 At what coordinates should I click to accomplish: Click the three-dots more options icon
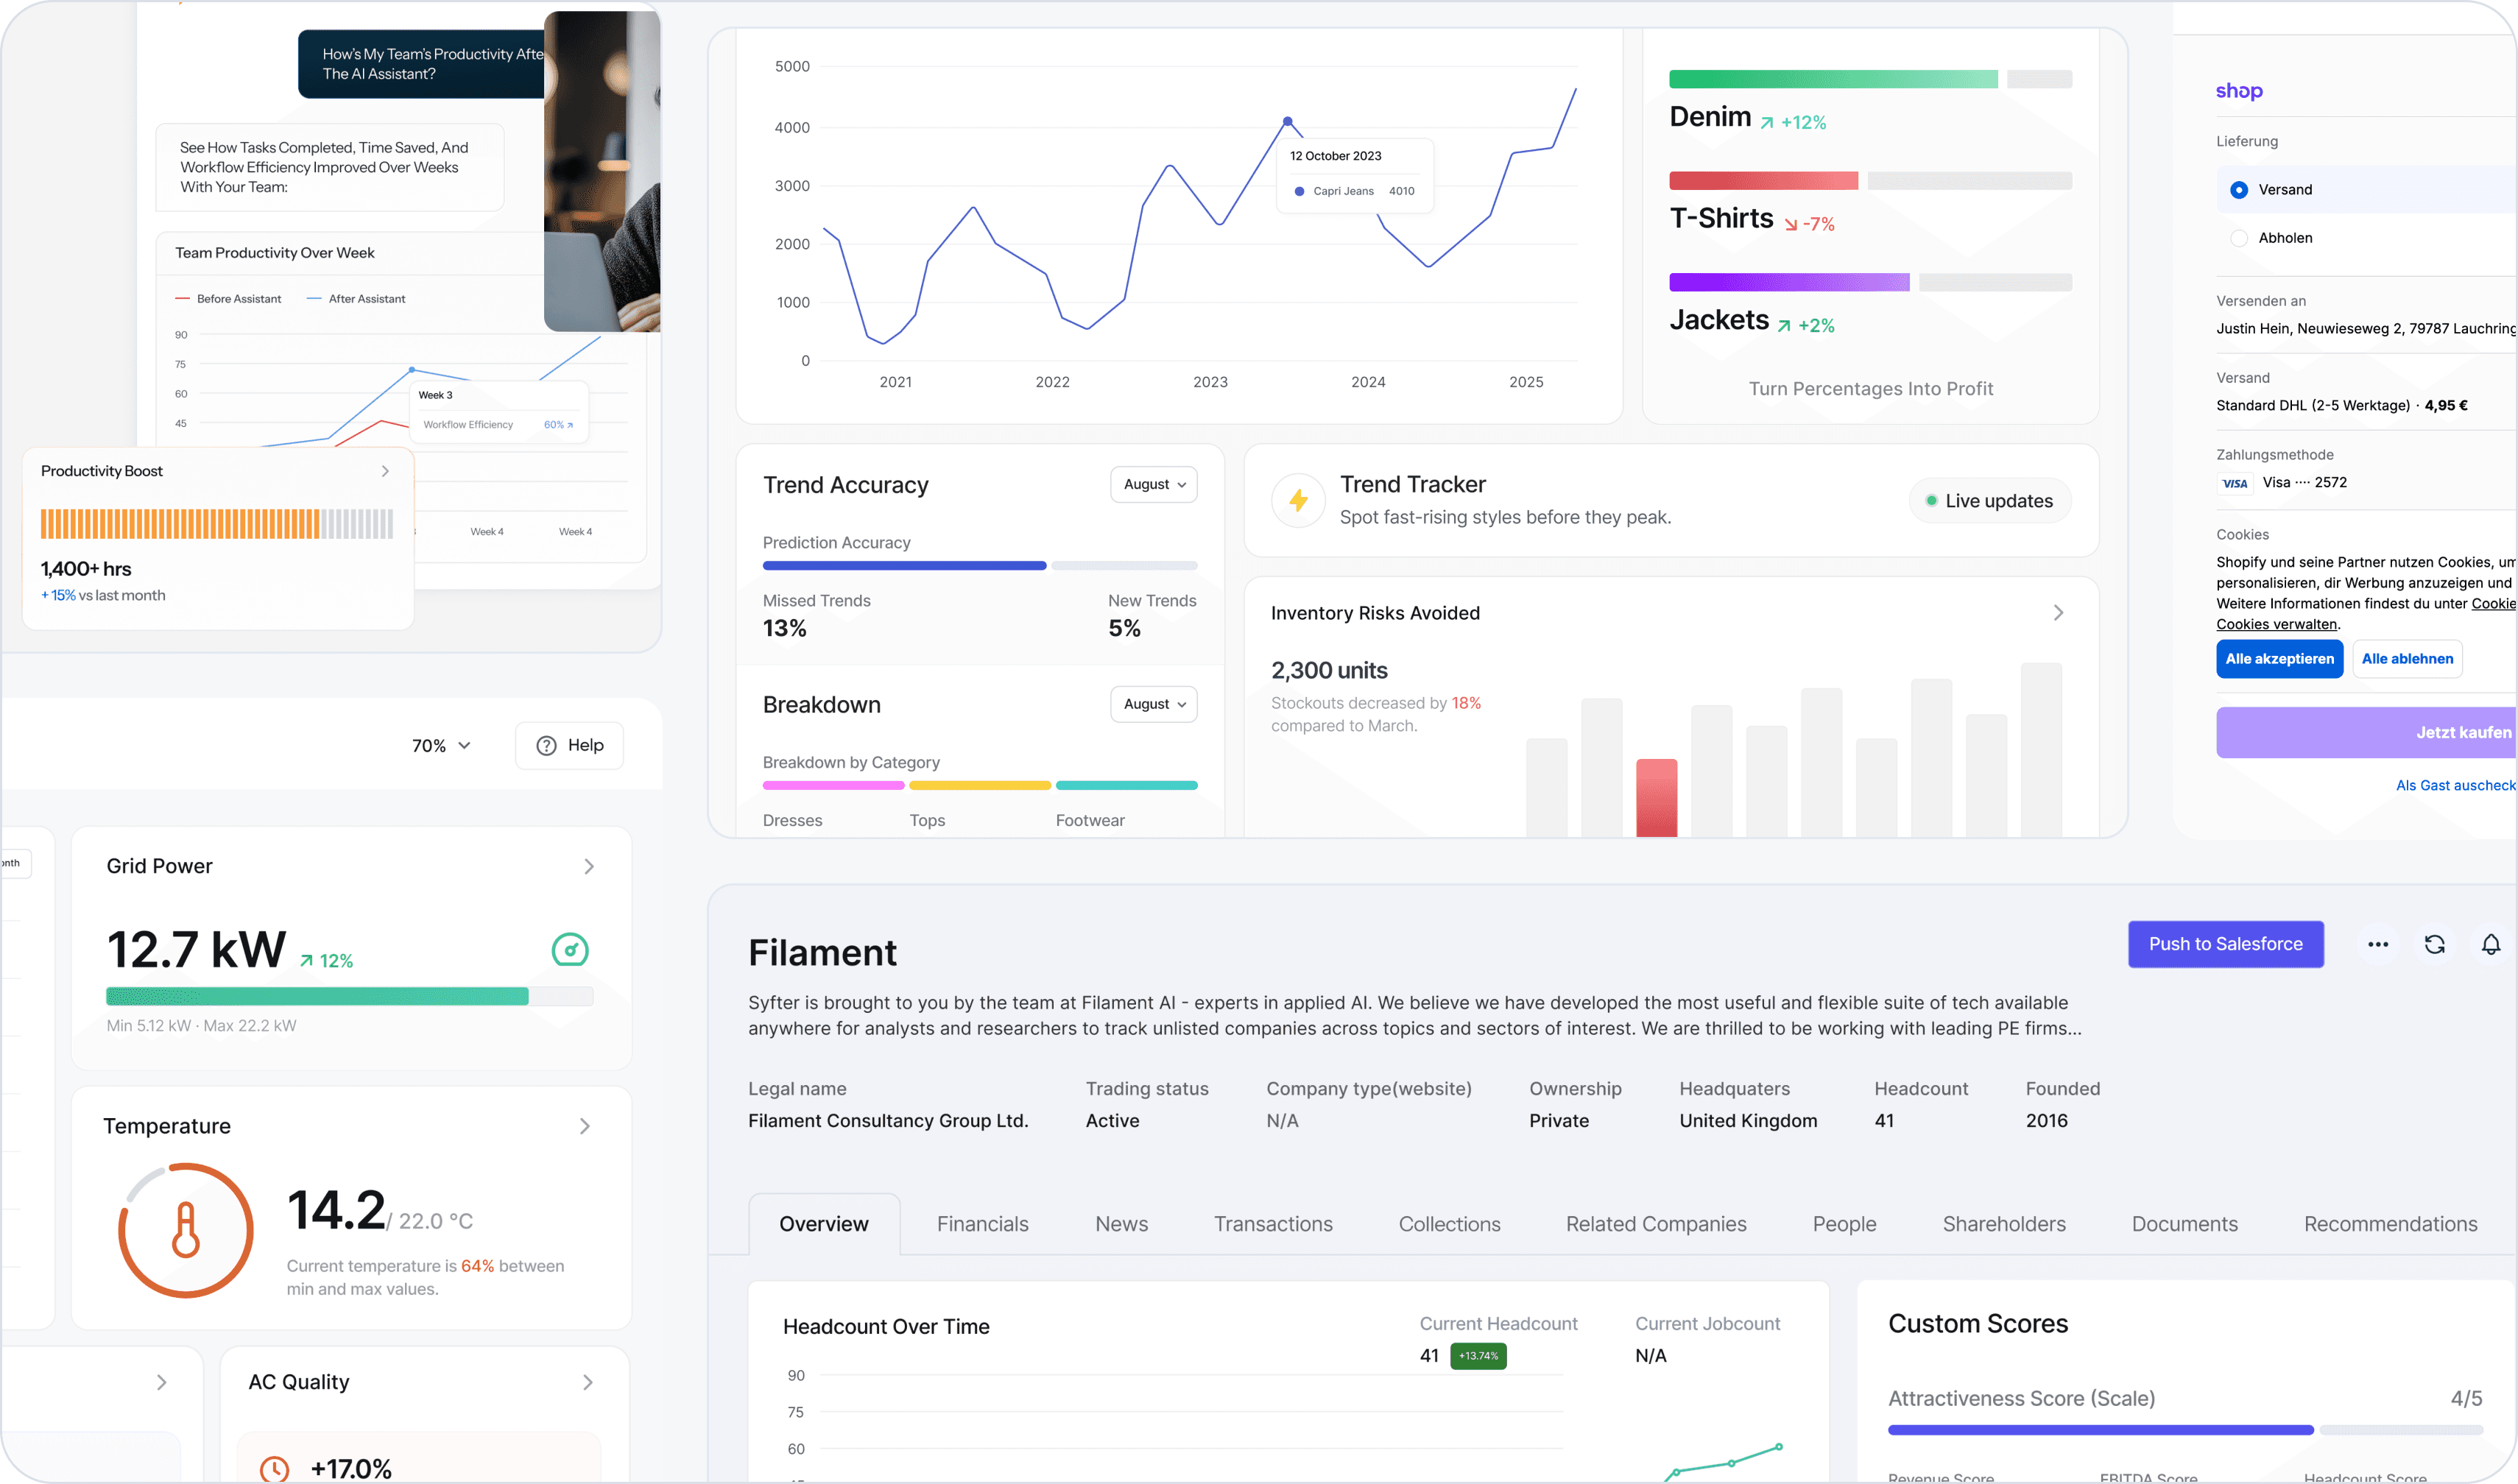pos(2377,944)
